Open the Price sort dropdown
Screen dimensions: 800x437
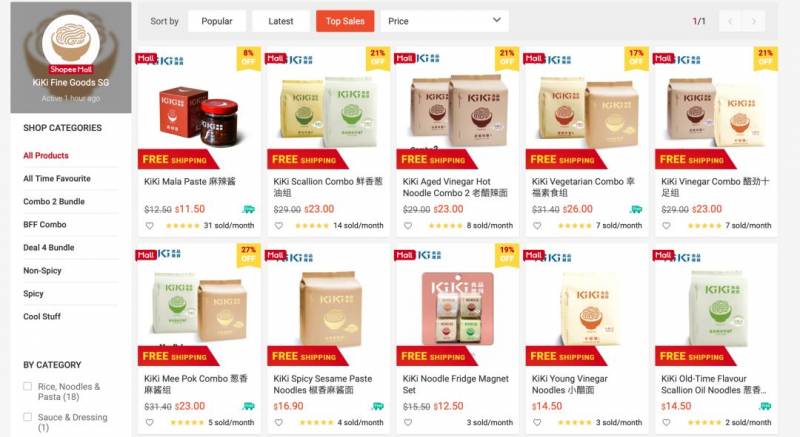pos(444,21)
